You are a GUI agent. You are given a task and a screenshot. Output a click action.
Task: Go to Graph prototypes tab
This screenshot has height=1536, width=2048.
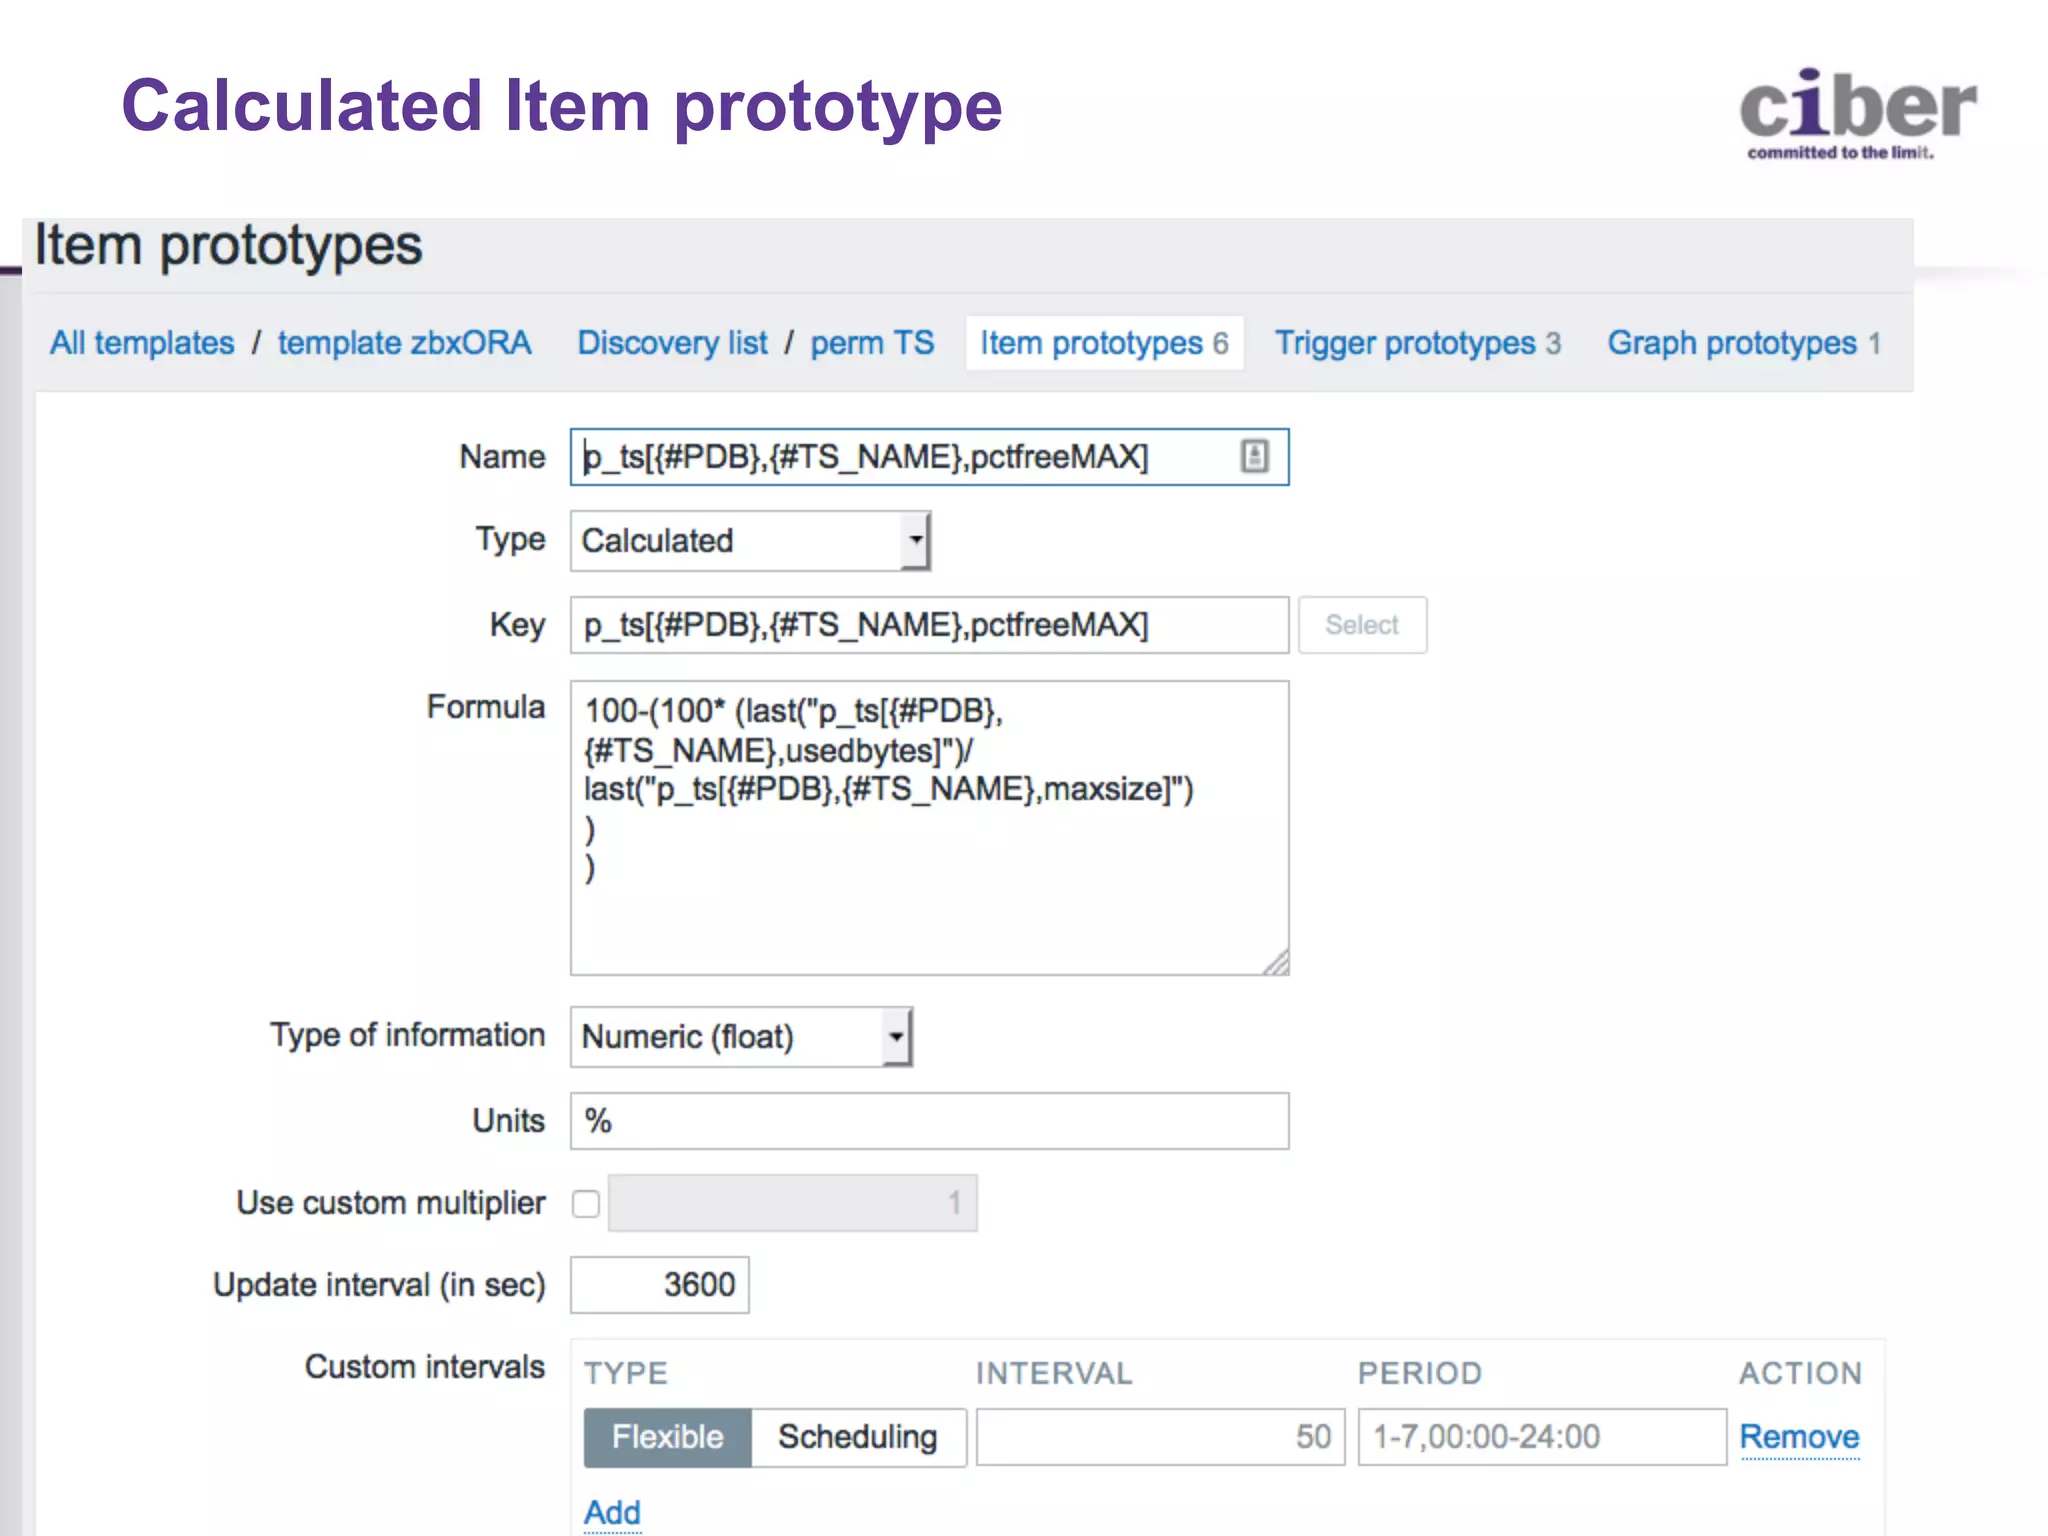pos(1744,343)
